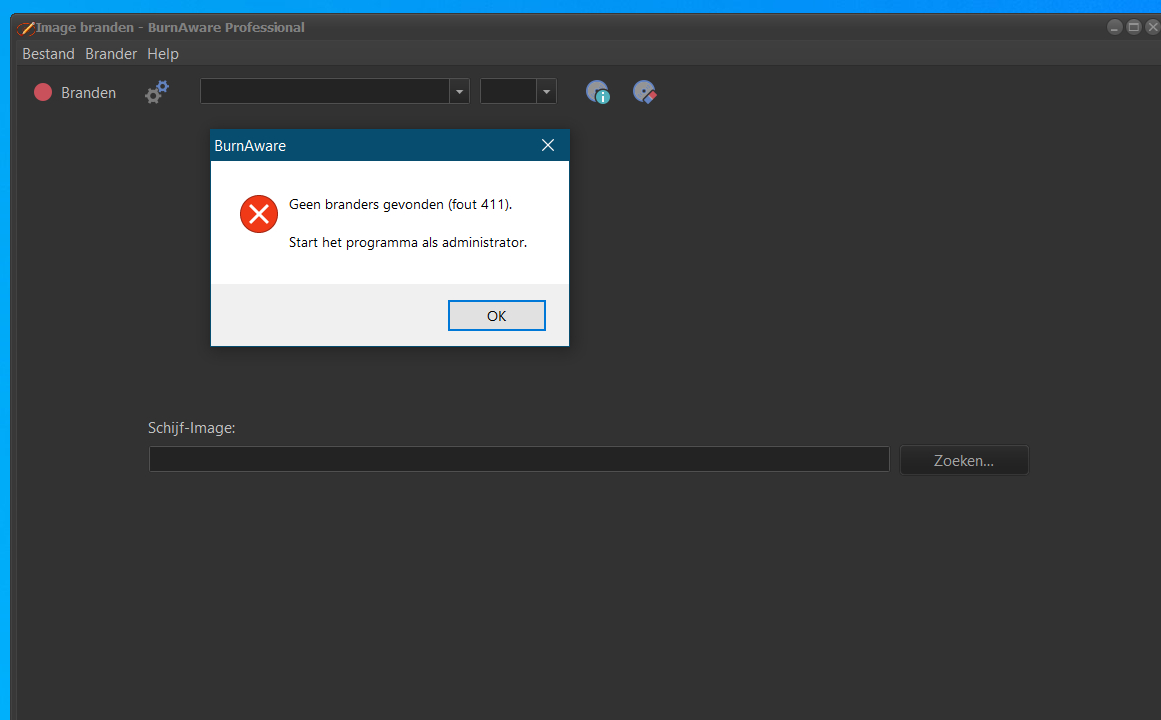1161x720 pixels.
Task: Click 'Start het programma als administrator.' text
Action: click(x=408, y=242)
